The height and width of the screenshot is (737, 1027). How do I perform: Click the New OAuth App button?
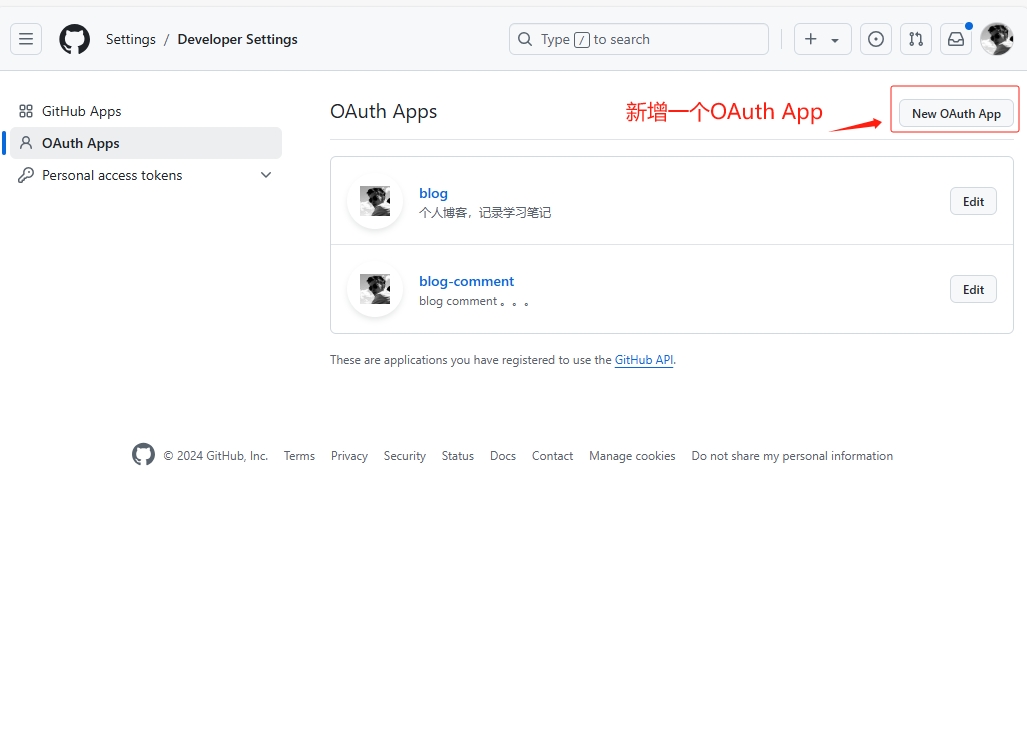tap(956, 113)
